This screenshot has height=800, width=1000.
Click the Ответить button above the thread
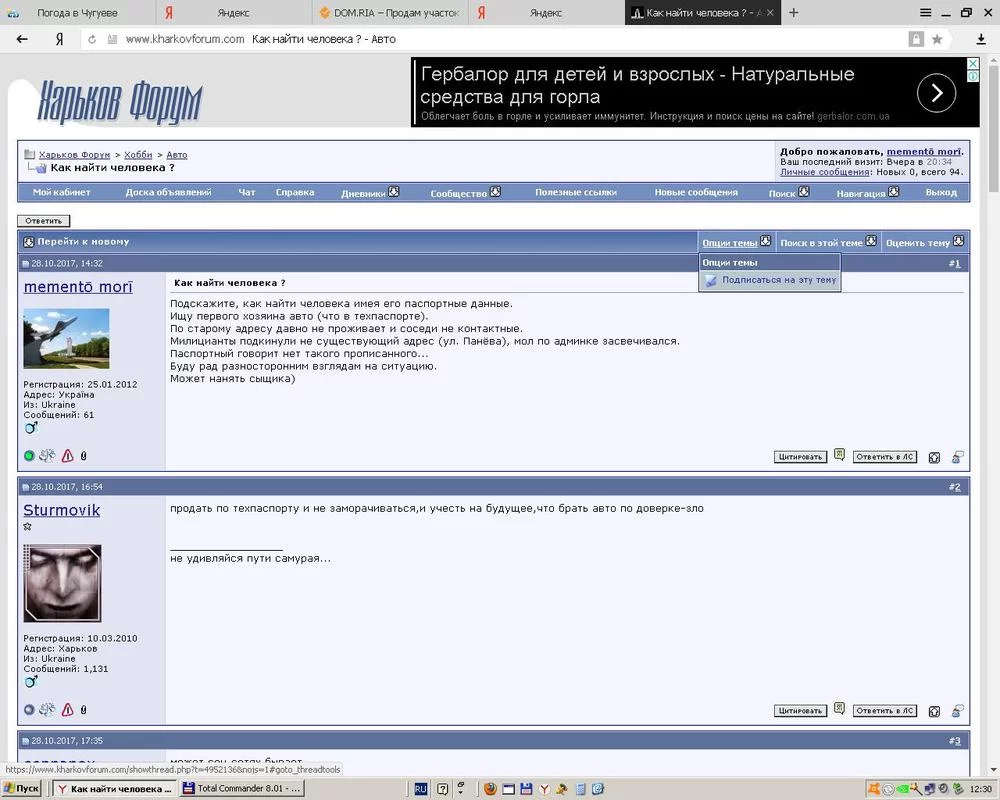pyautogui.click(x=43, y=221)
